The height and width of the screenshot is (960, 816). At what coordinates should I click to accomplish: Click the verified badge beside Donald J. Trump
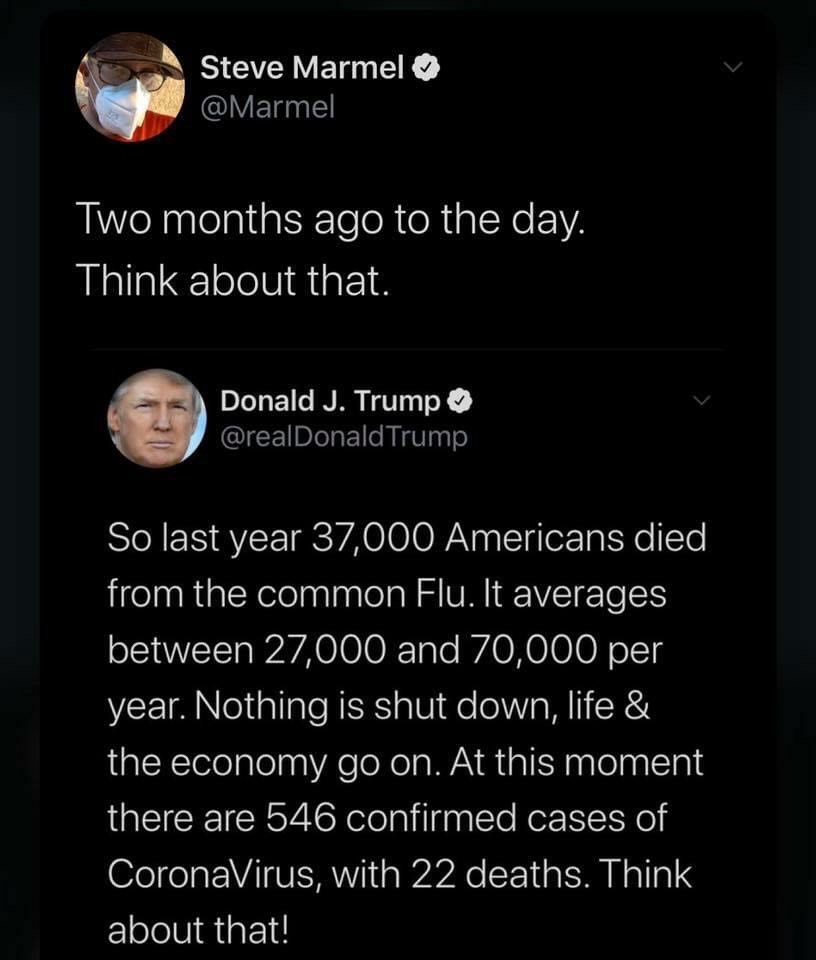(459, 402)
